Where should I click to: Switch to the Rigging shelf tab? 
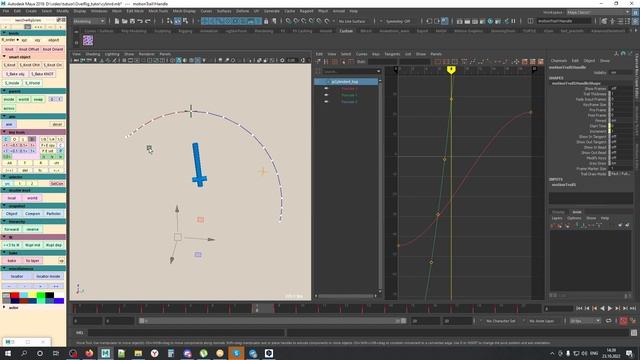point(185,31)
